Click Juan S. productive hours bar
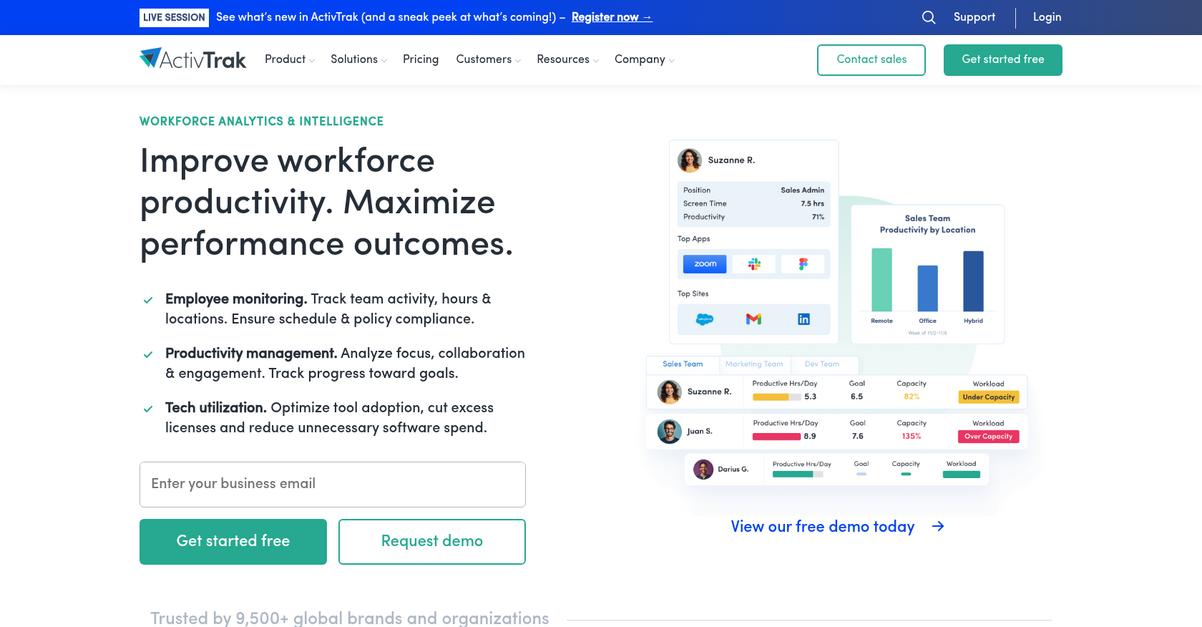 click(777, 436)
